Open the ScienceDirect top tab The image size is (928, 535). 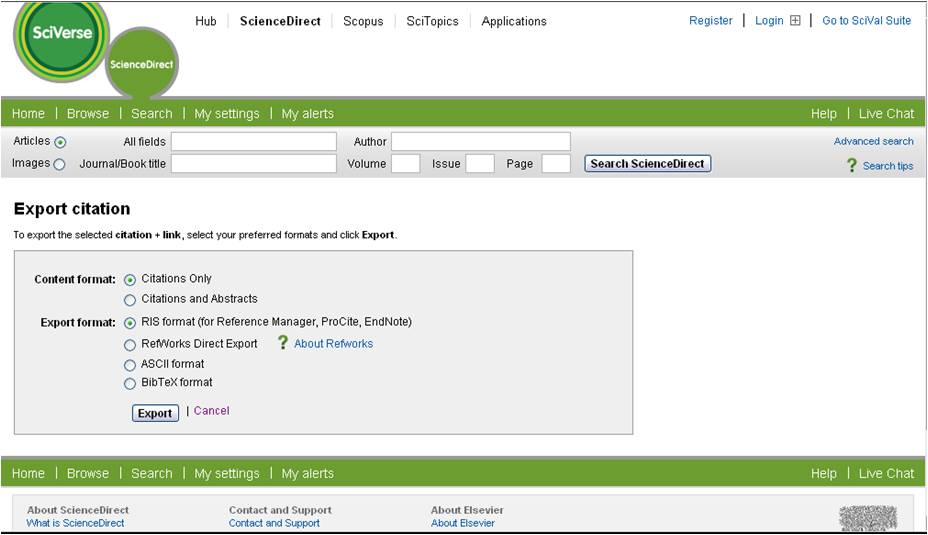click(x=280, y=21)
